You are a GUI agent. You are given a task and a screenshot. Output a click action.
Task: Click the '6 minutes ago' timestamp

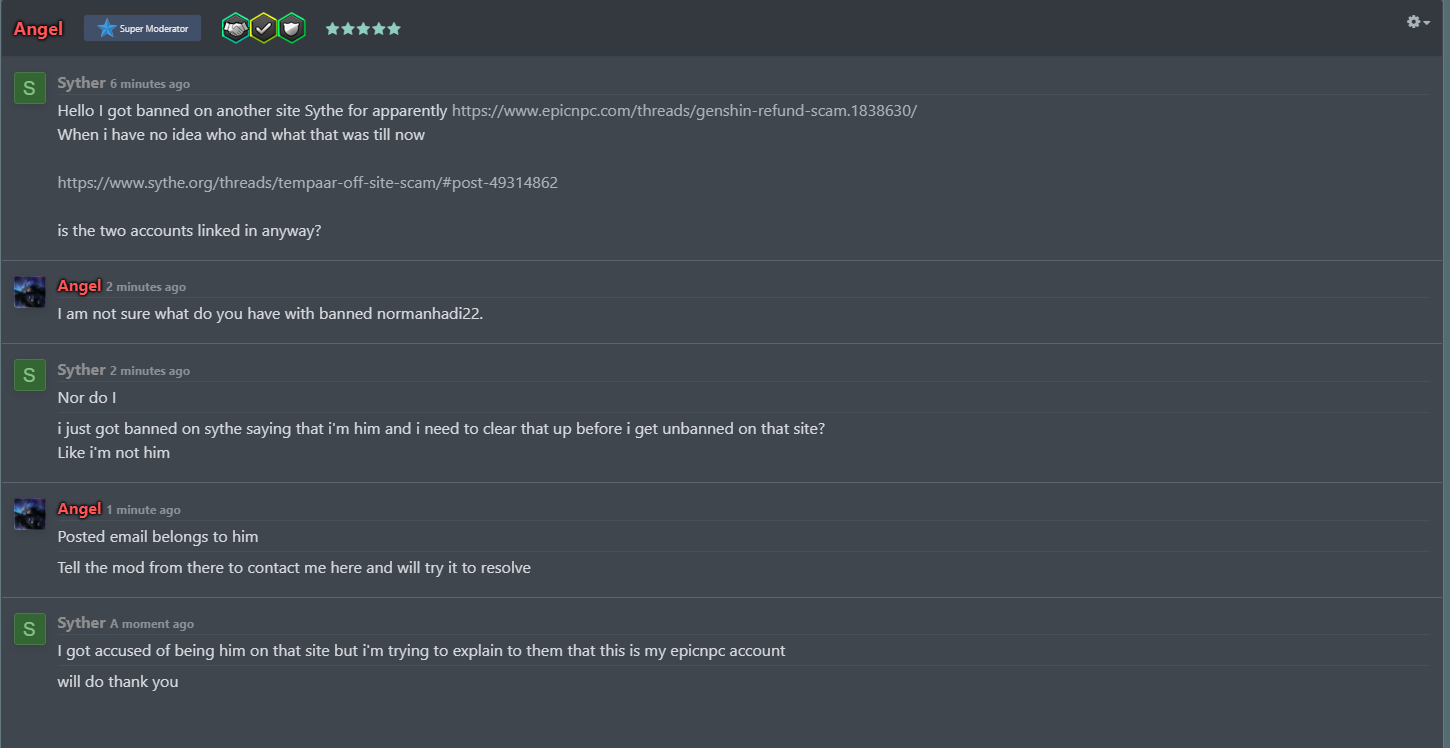click(x=150, y=84)
